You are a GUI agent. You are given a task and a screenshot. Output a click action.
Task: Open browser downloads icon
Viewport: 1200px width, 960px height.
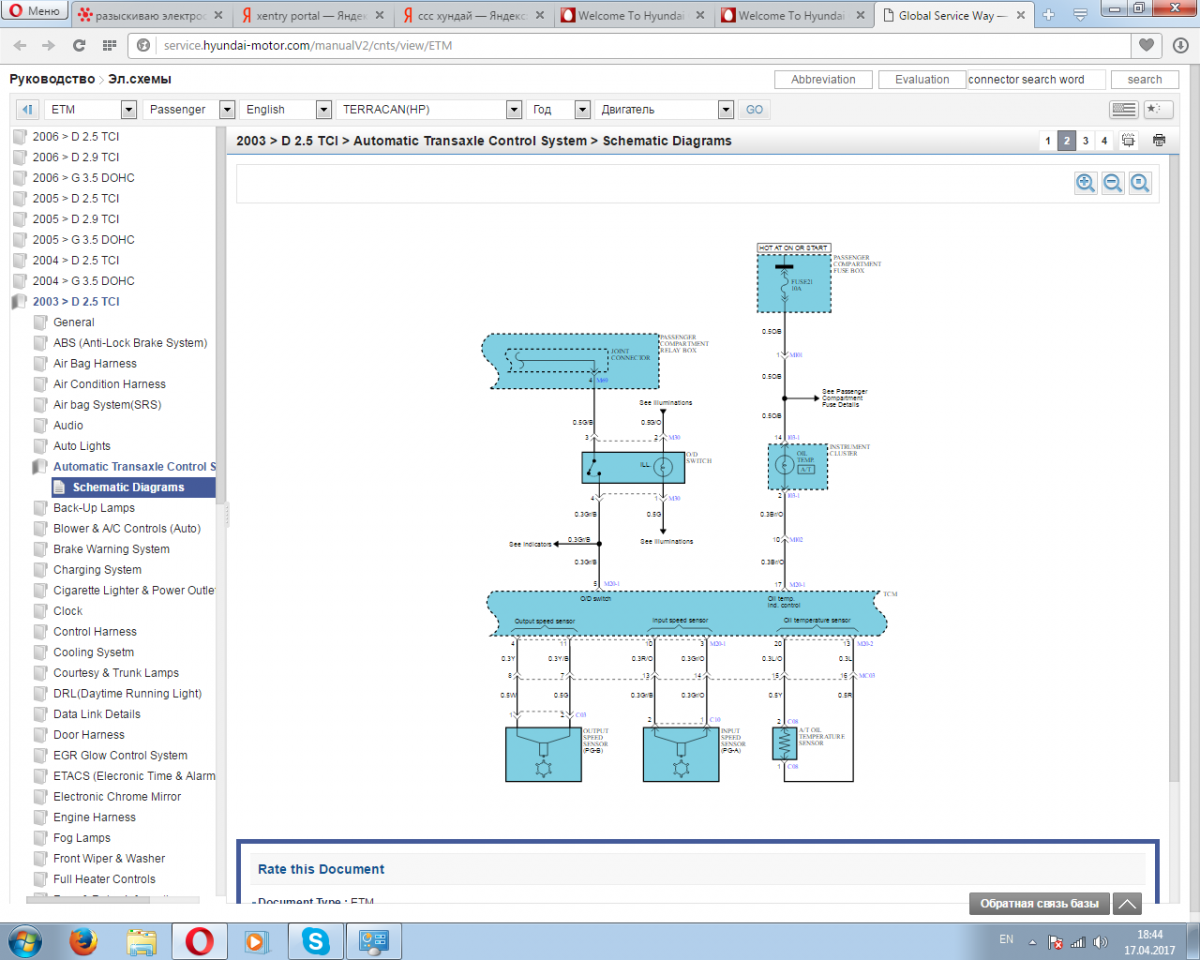pos(1181,45)
